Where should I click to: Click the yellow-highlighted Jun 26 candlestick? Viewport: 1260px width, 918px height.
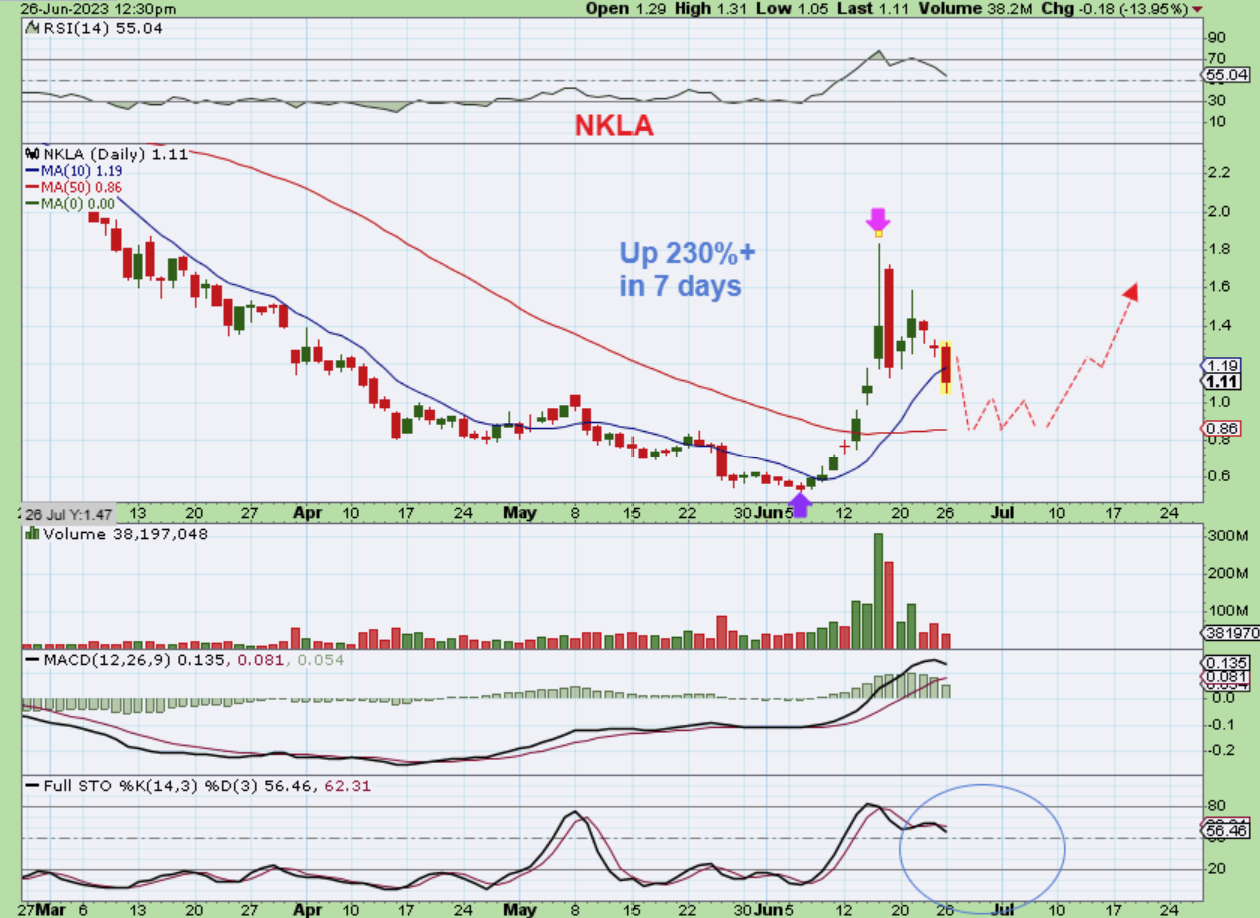945,367
